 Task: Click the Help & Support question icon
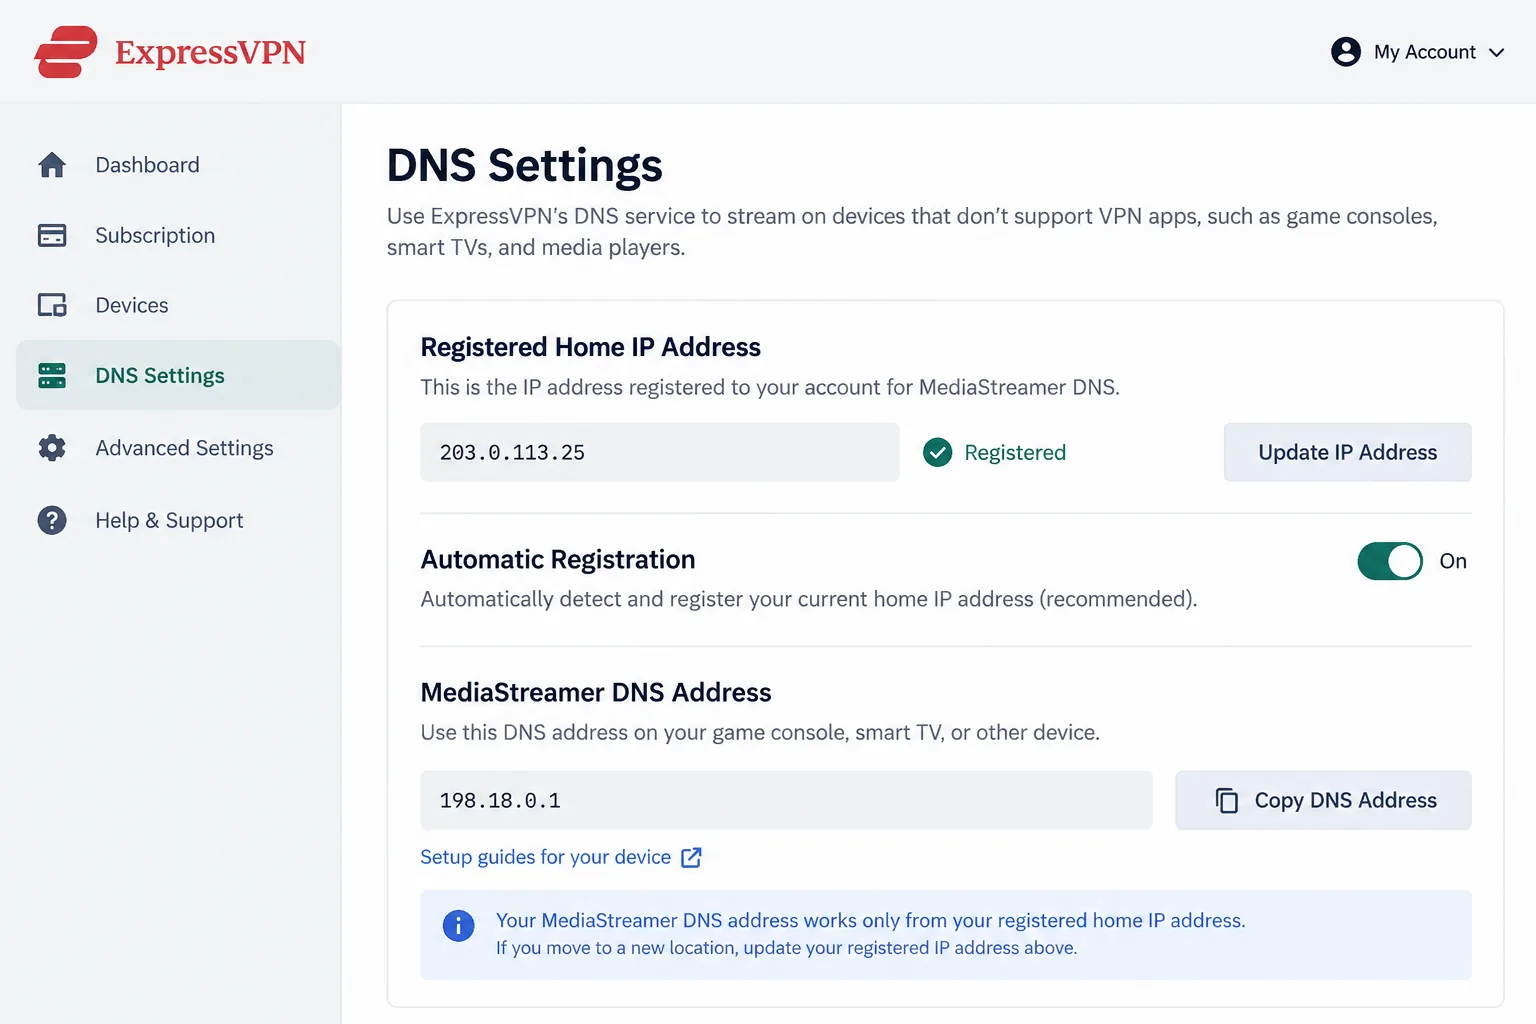click(x=52, y=520)
